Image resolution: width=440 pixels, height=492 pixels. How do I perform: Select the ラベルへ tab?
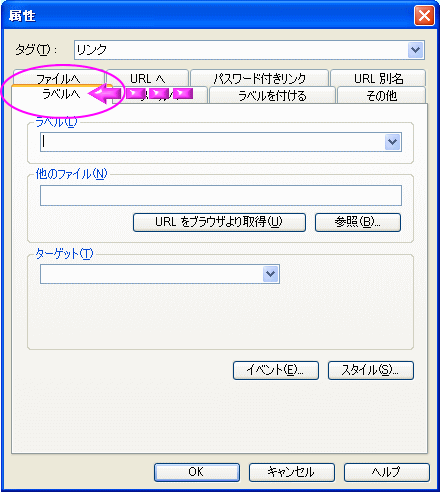click(x=61, y=94)
